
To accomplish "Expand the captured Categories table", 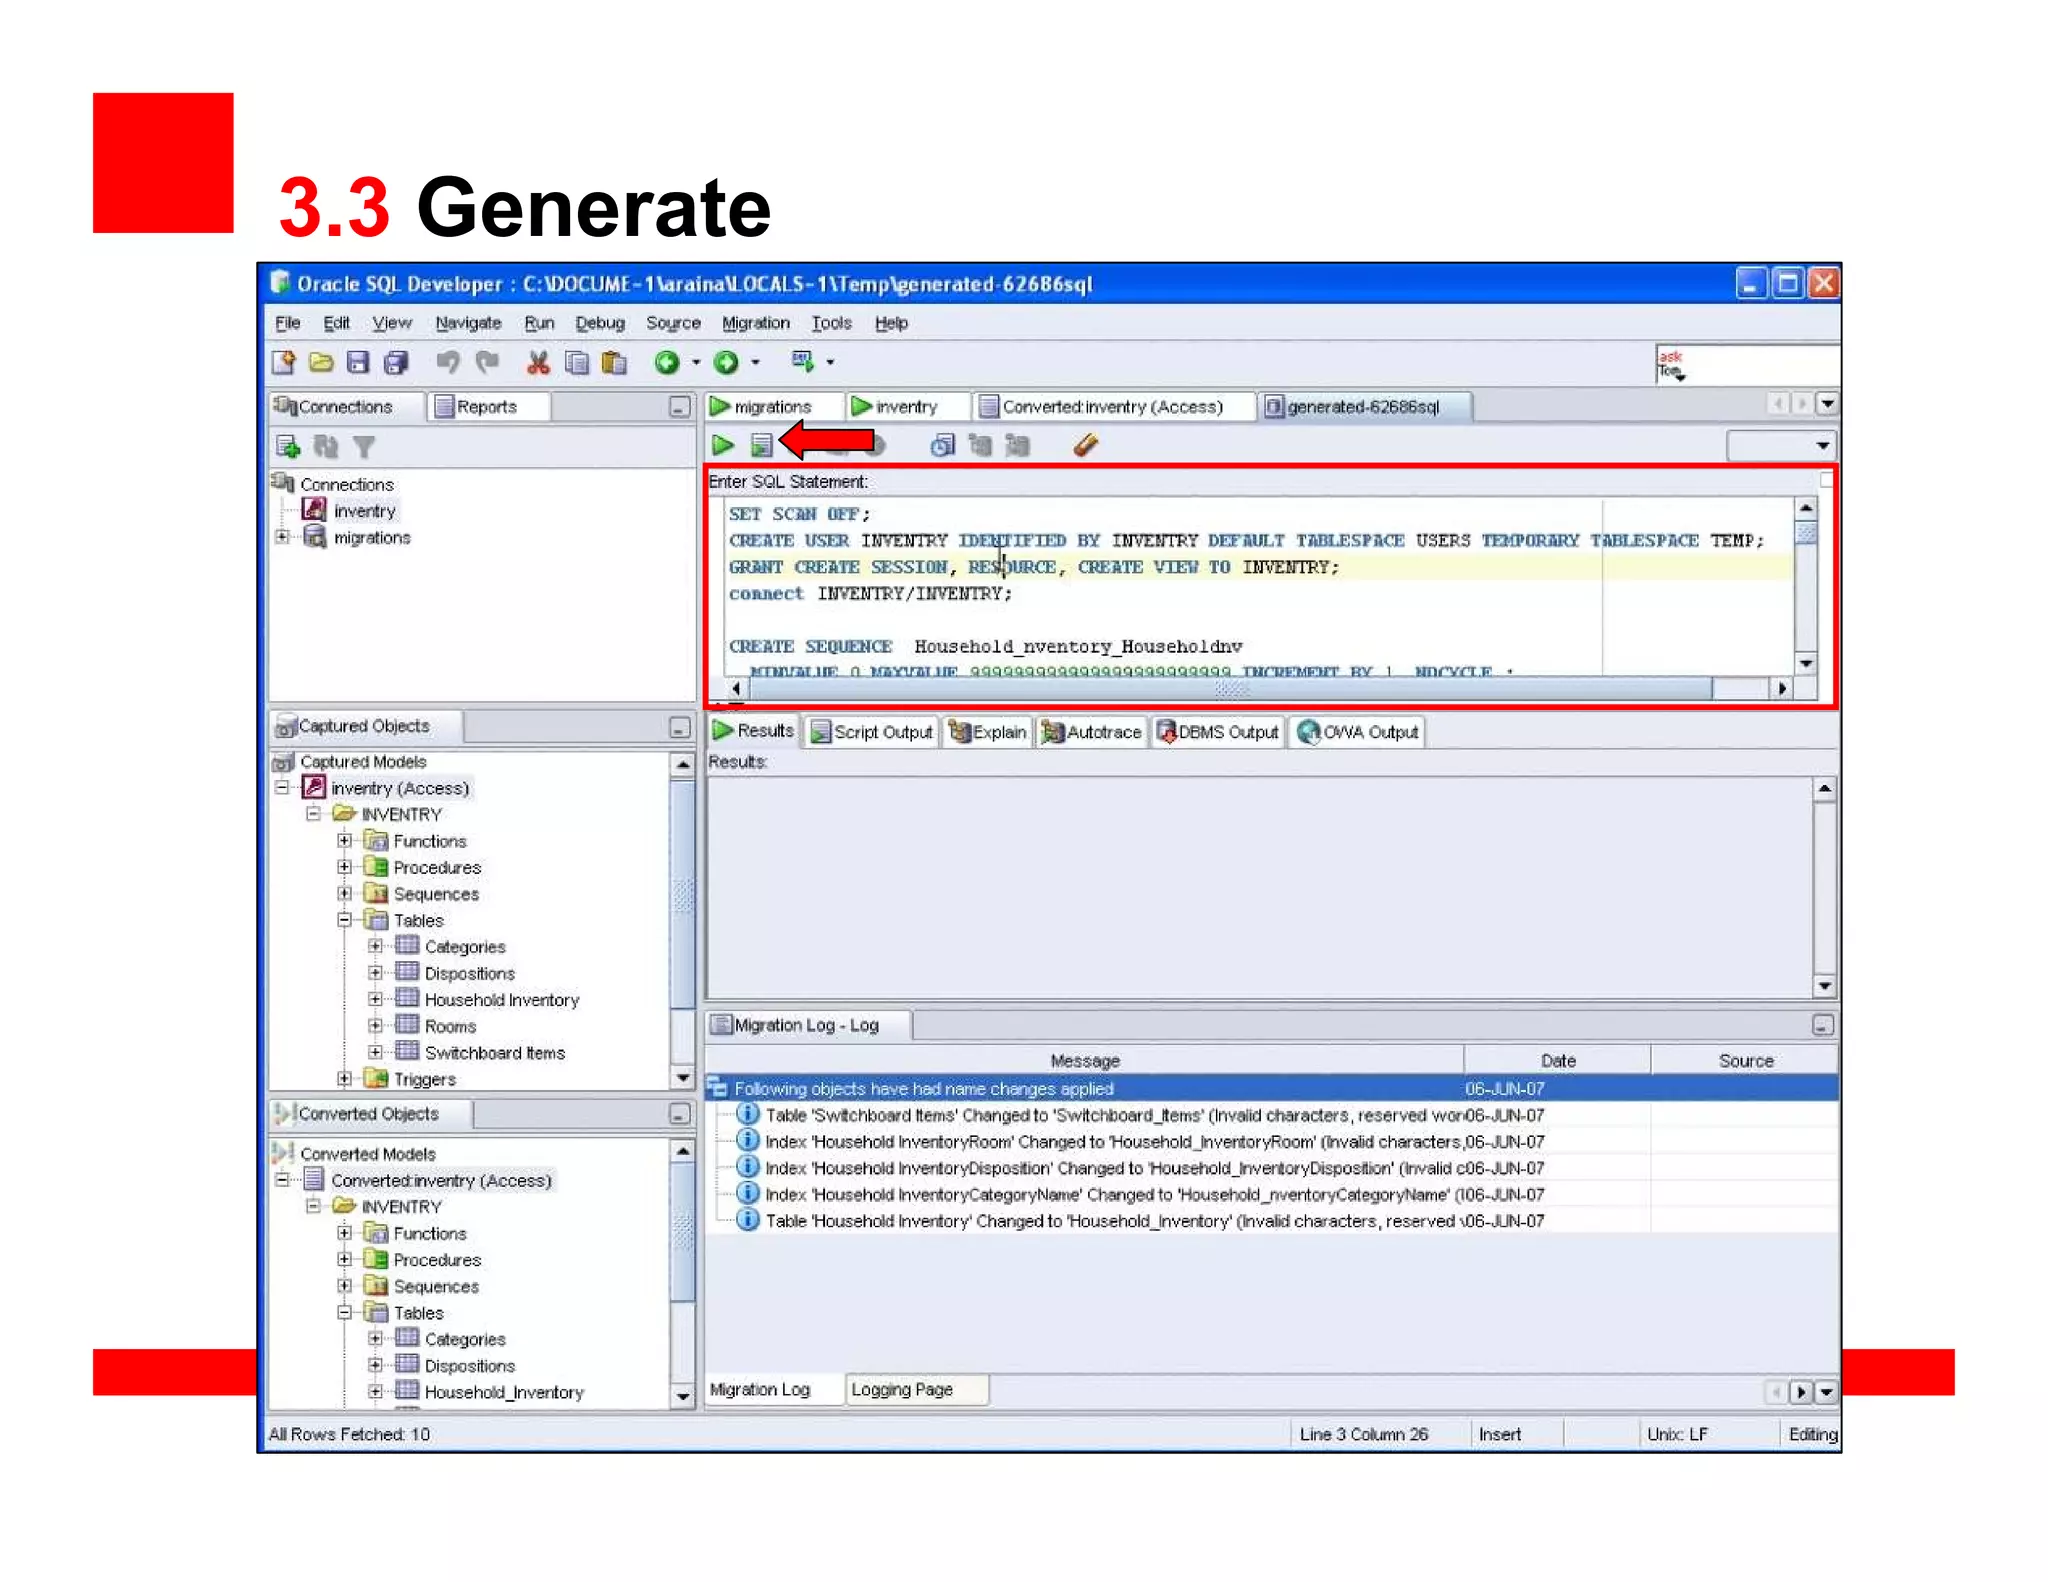I will (x=376, y=946).
